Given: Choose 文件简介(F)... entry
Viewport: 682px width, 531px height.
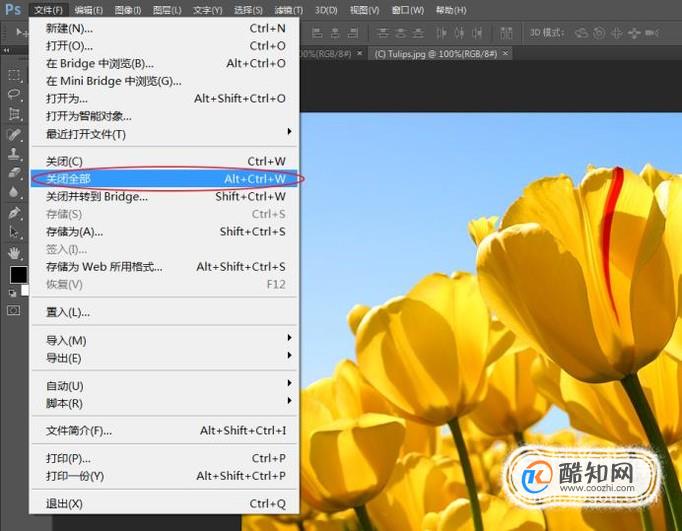Looking at the screenshot, I should 164,431.
